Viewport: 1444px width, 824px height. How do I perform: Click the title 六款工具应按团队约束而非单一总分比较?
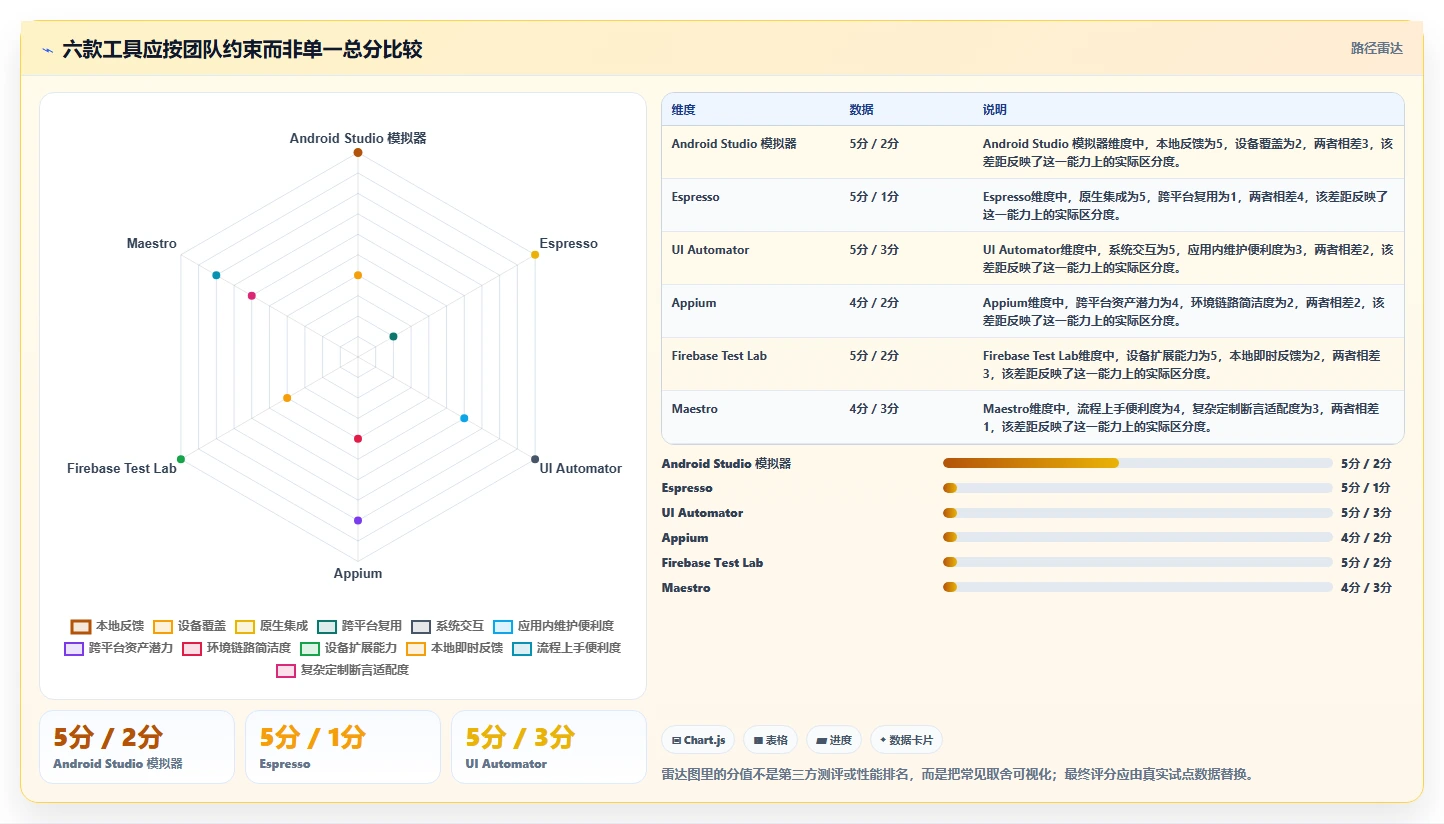pos(242,49)
